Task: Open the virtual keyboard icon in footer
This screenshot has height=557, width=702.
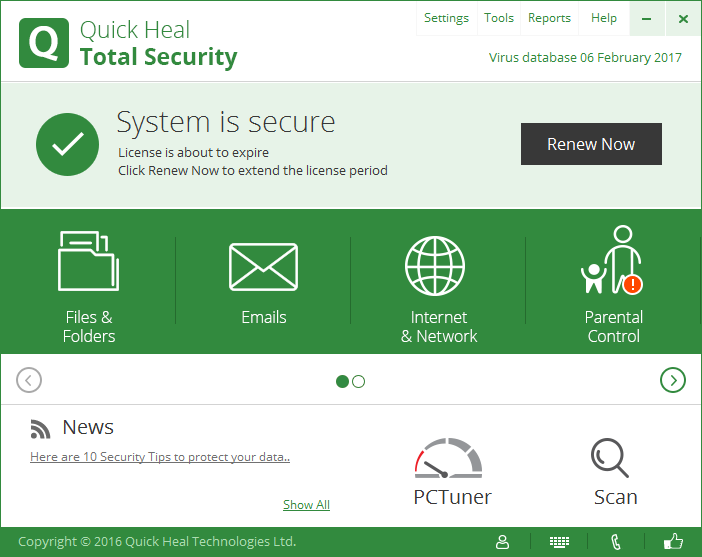Action: tap(560, 542)
